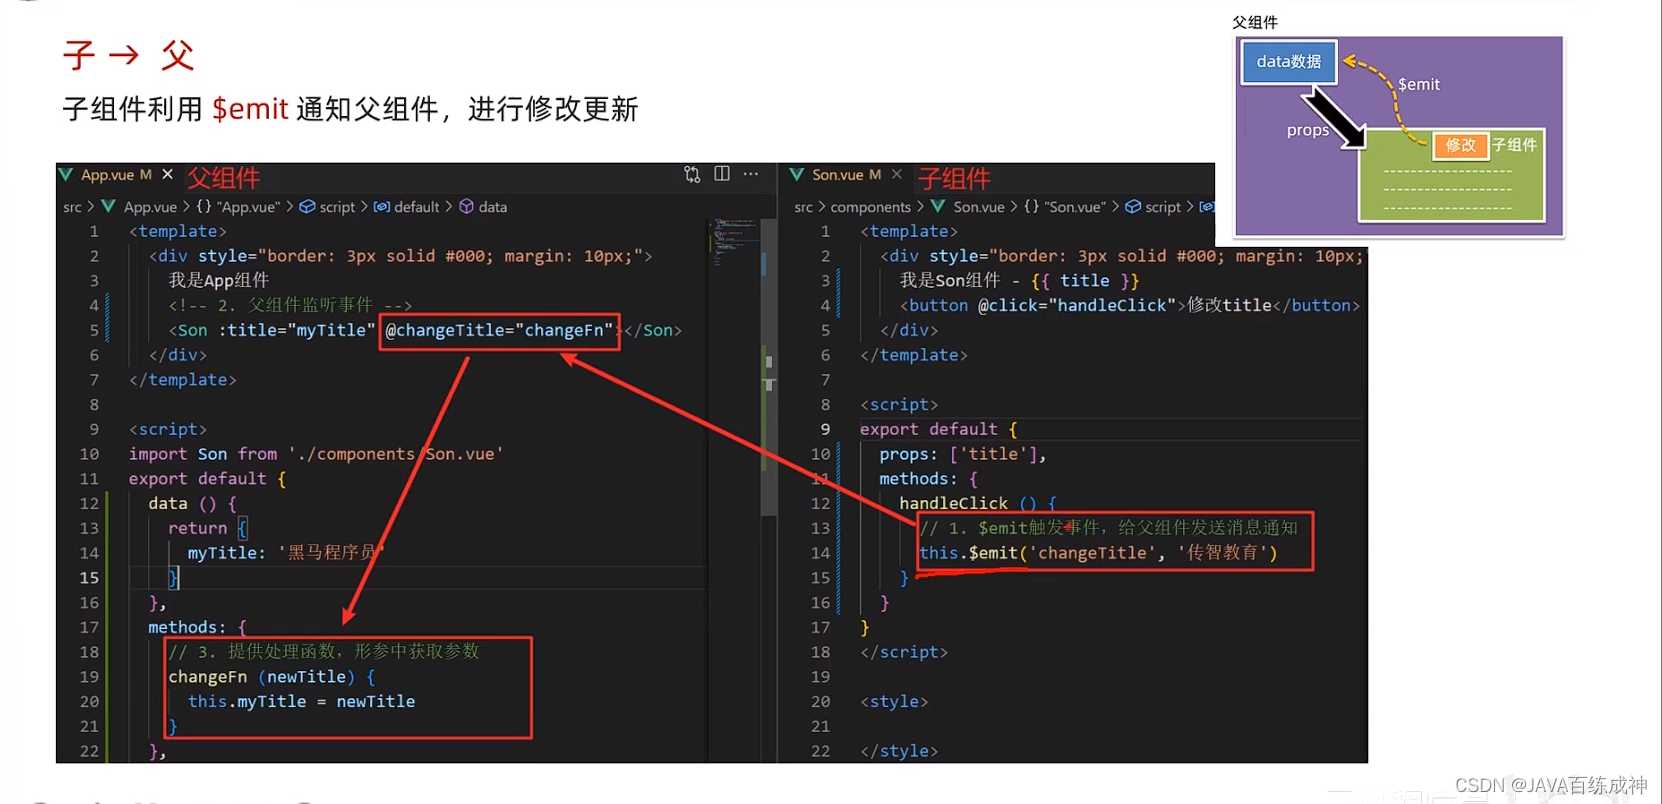Screen dimensions: 1662x804
Task: Click the App.vue editor vertical scrollbar
Action: pos(769,367)
